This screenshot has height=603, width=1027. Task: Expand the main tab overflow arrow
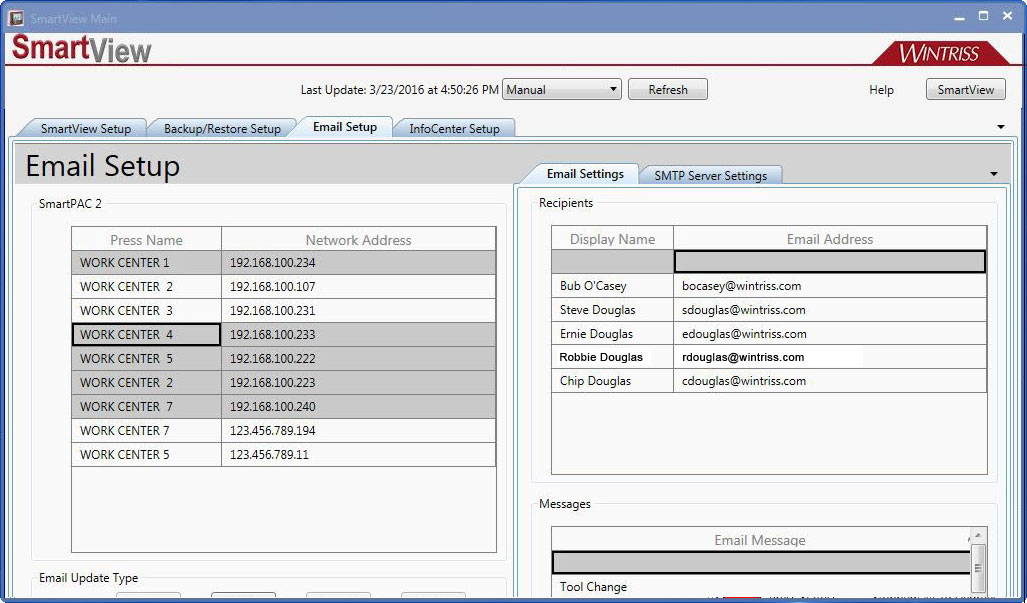(1001, 127)
